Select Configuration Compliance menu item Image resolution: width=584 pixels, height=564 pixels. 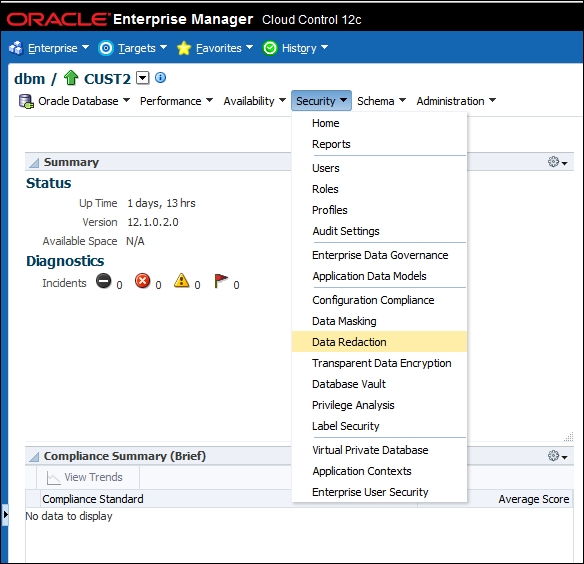380,300
